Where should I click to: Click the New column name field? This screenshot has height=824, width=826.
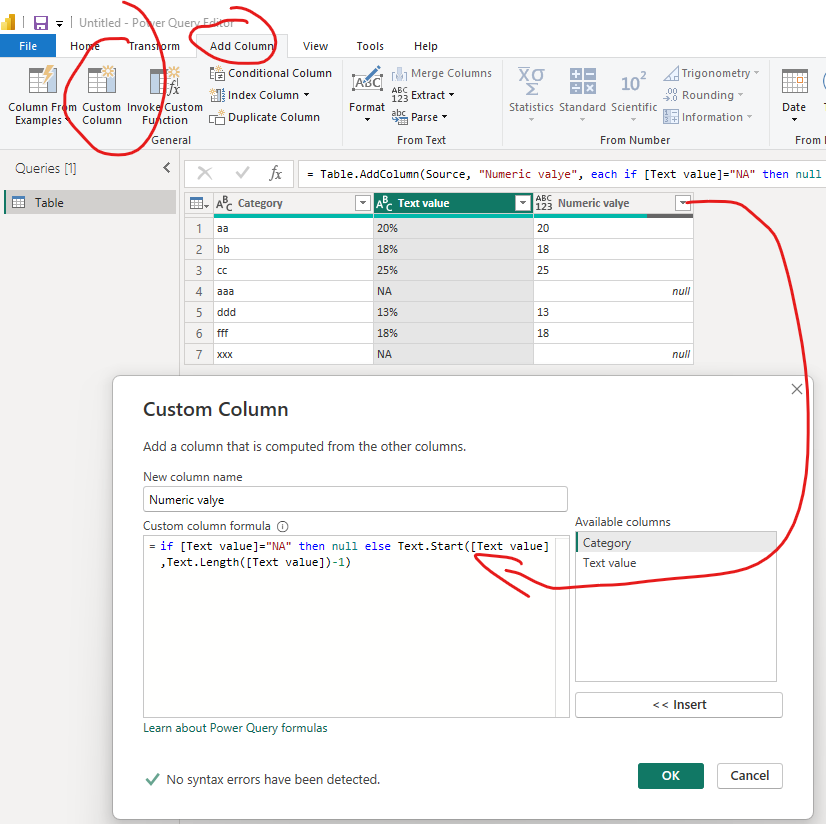355,499
